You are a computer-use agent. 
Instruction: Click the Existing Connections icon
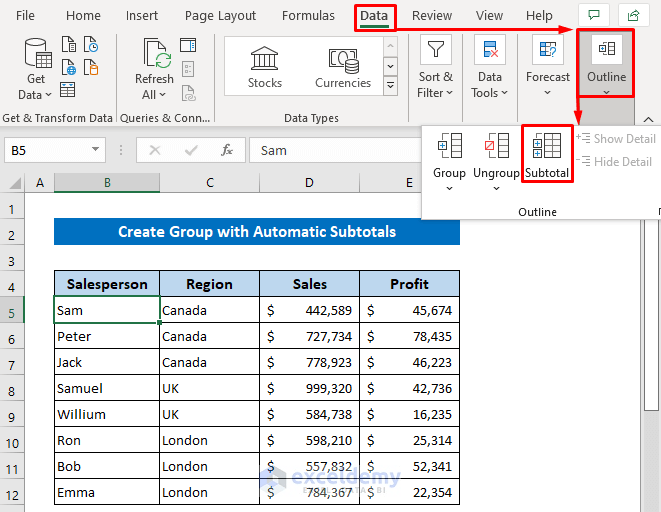click(x=91, y=67)
